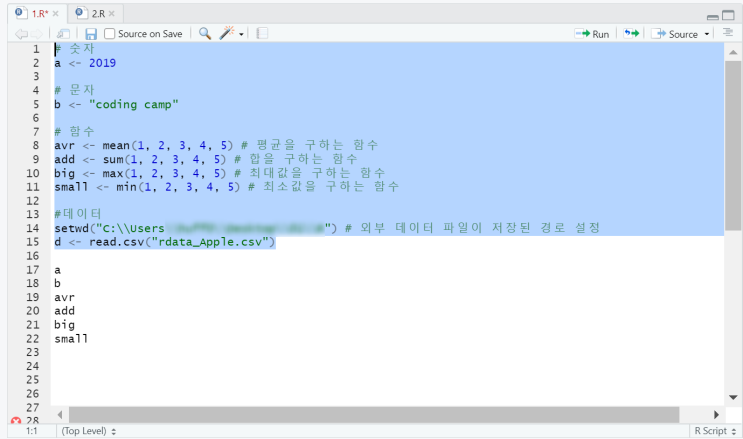Click on min in line 11
743x439 pixels.
(127, 187)
